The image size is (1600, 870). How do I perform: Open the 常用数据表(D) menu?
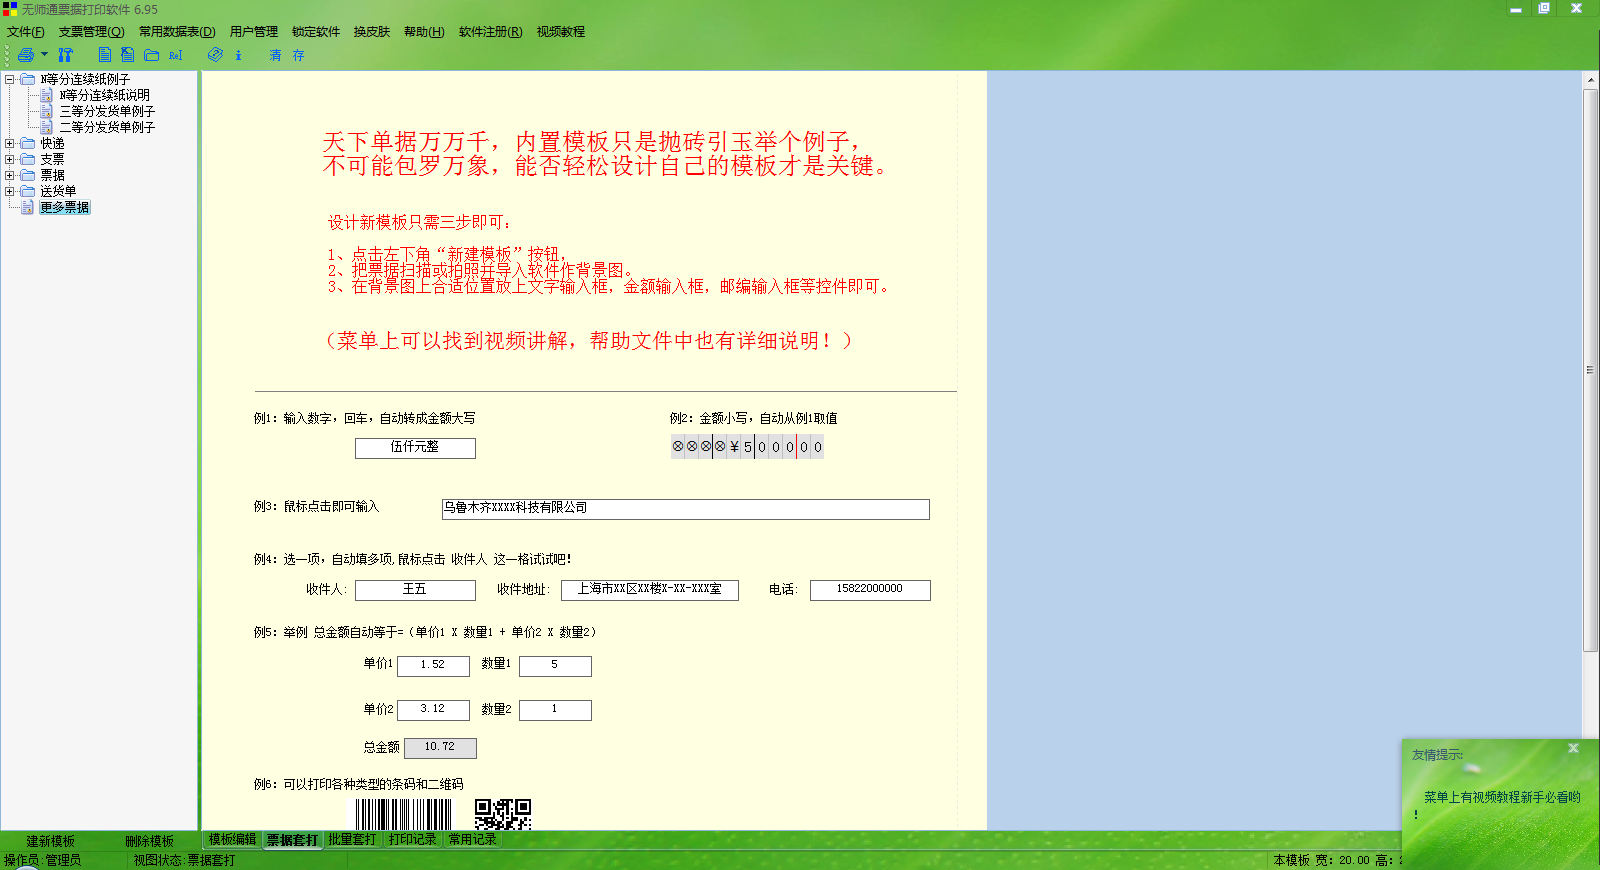click(177, 32)
